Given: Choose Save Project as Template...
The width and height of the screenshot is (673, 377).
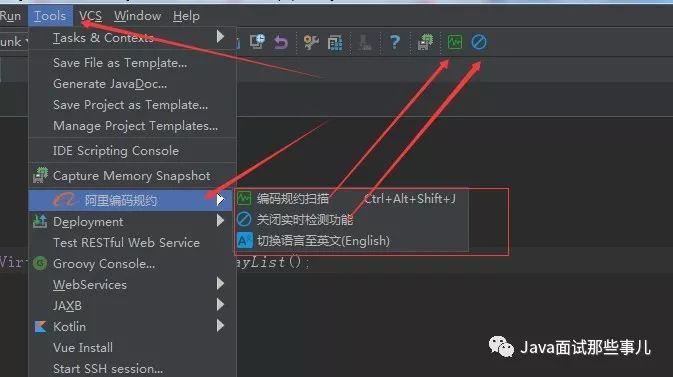Looking at the screenshot, I should pyautogui.click(x=132, y=105).
